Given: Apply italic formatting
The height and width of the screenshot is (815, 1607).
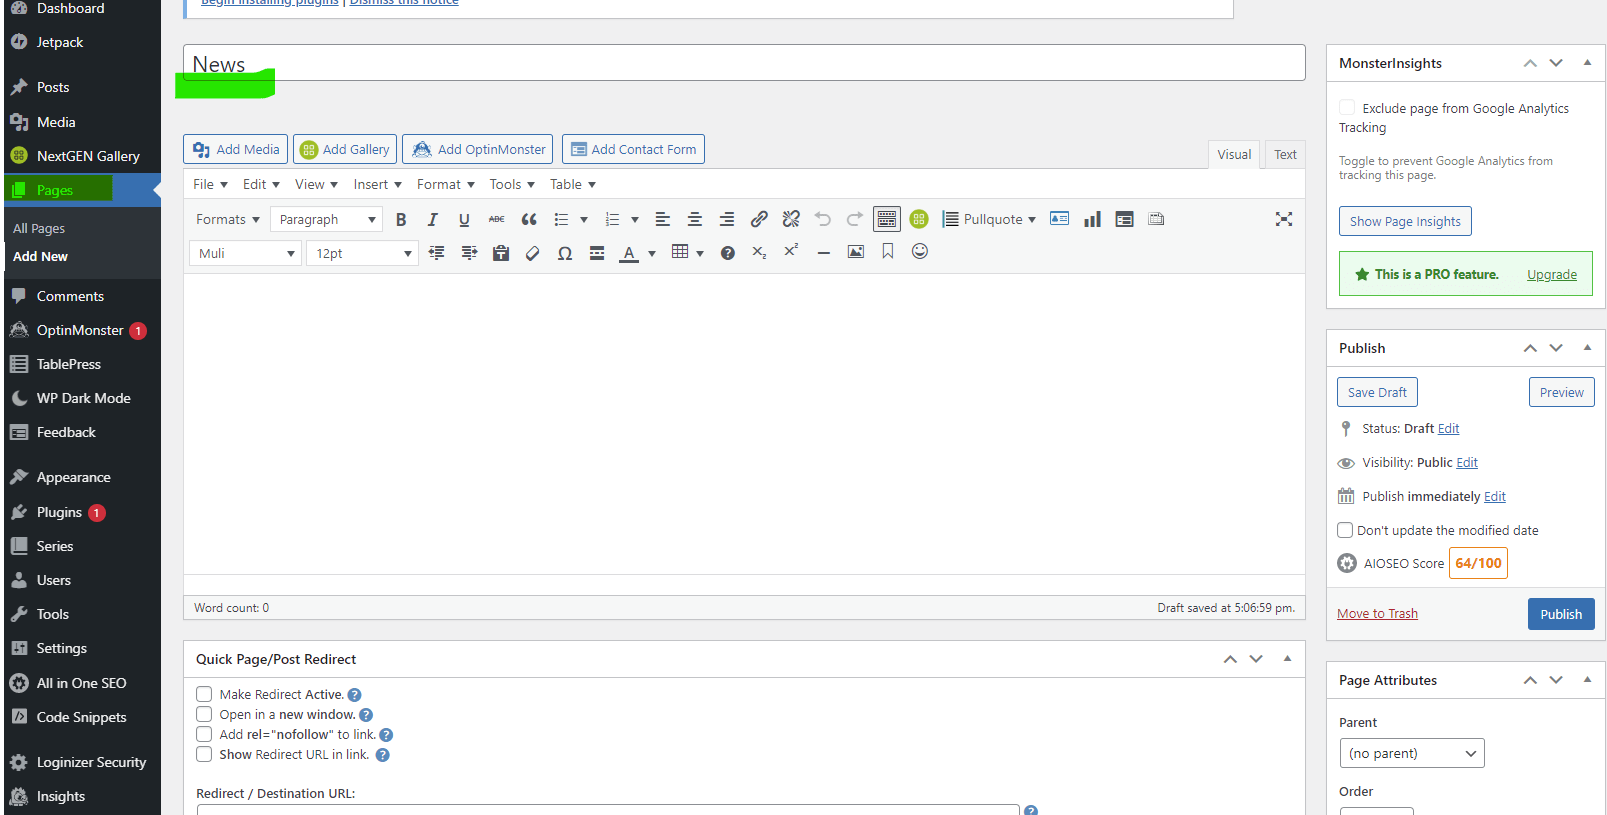Looking at the screenshot, I should click(432, 220).
